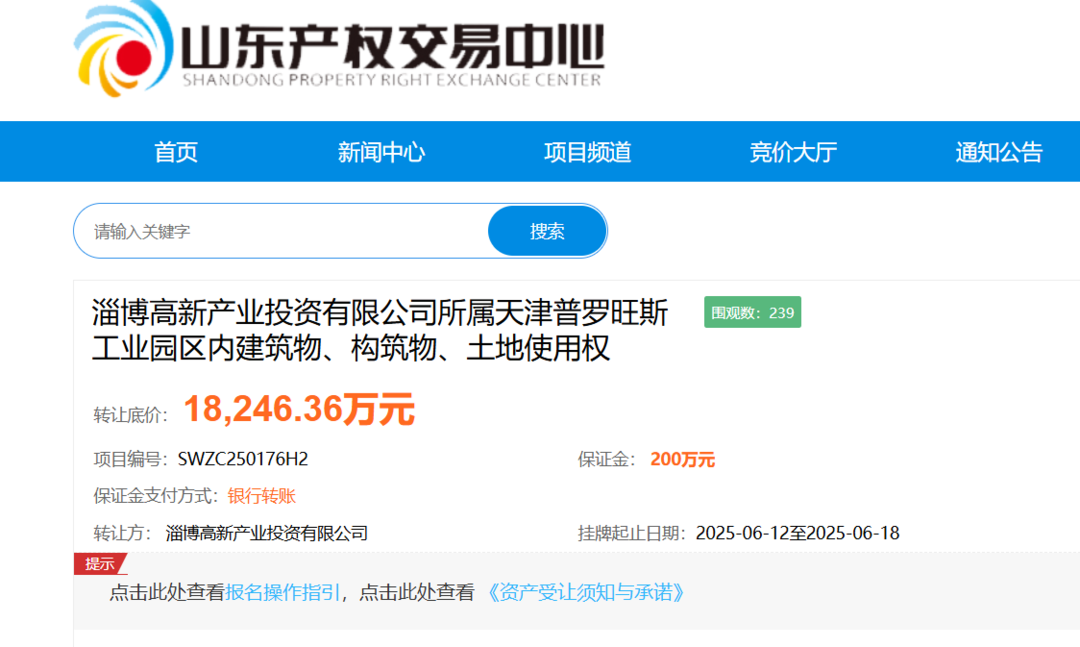Image resolution: width=1080 pixels, height=647 pixels.
Task: Click the project number SWZC250176H2
Action: click(243, 460)
